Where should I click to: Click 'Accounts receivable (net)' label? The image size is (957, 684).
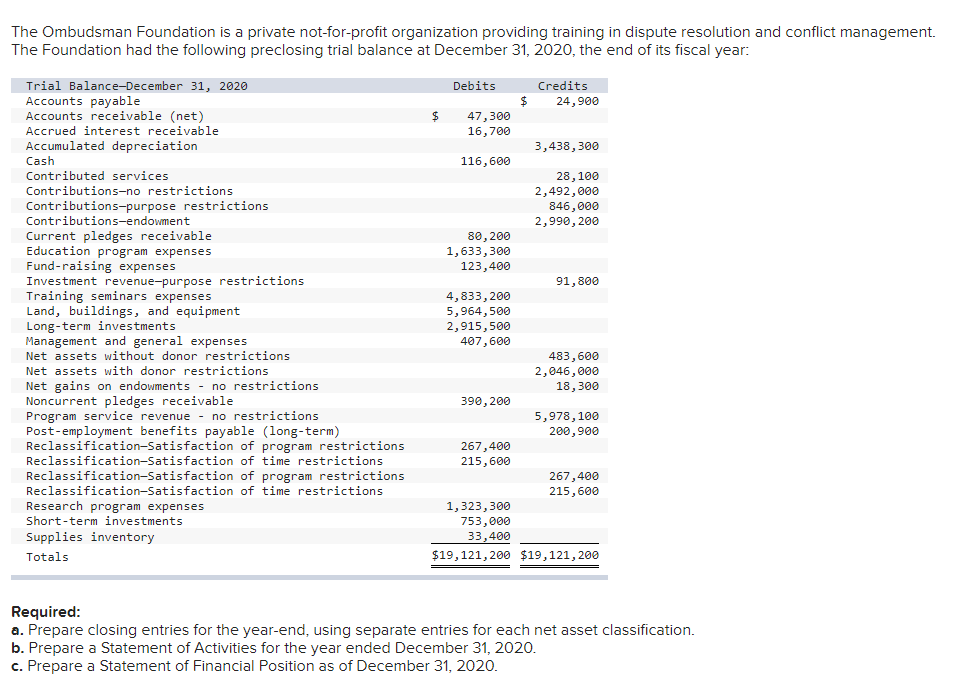click(x=115, y=116)
